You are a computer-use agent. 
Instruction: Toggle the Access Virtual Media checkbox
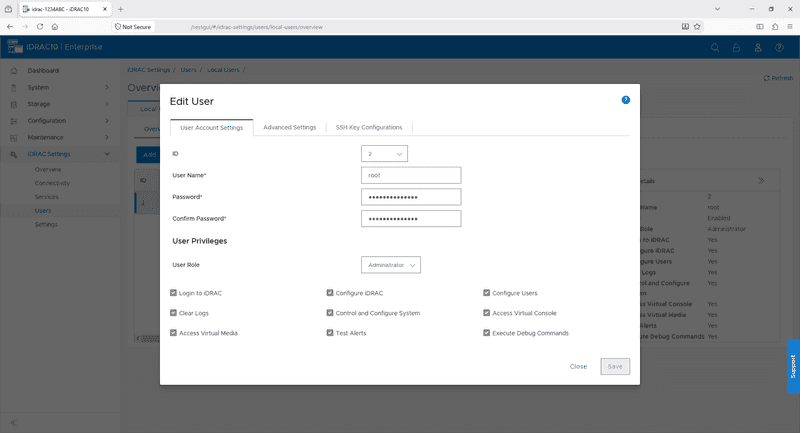coord(173,333)
